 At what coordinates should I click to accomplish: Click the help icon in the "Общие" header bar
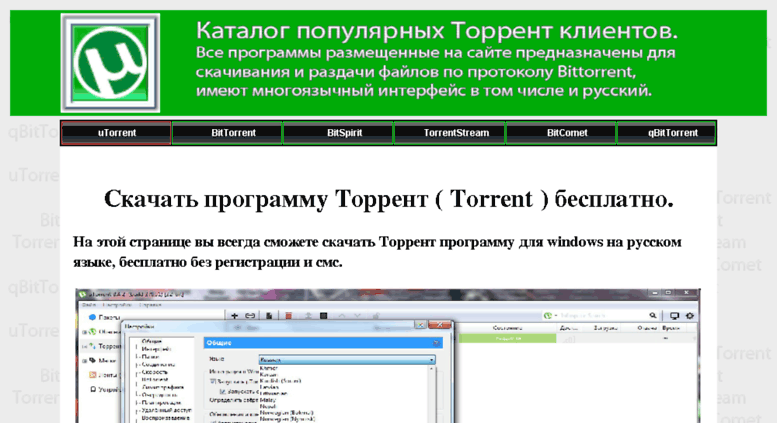coord(436,343)
